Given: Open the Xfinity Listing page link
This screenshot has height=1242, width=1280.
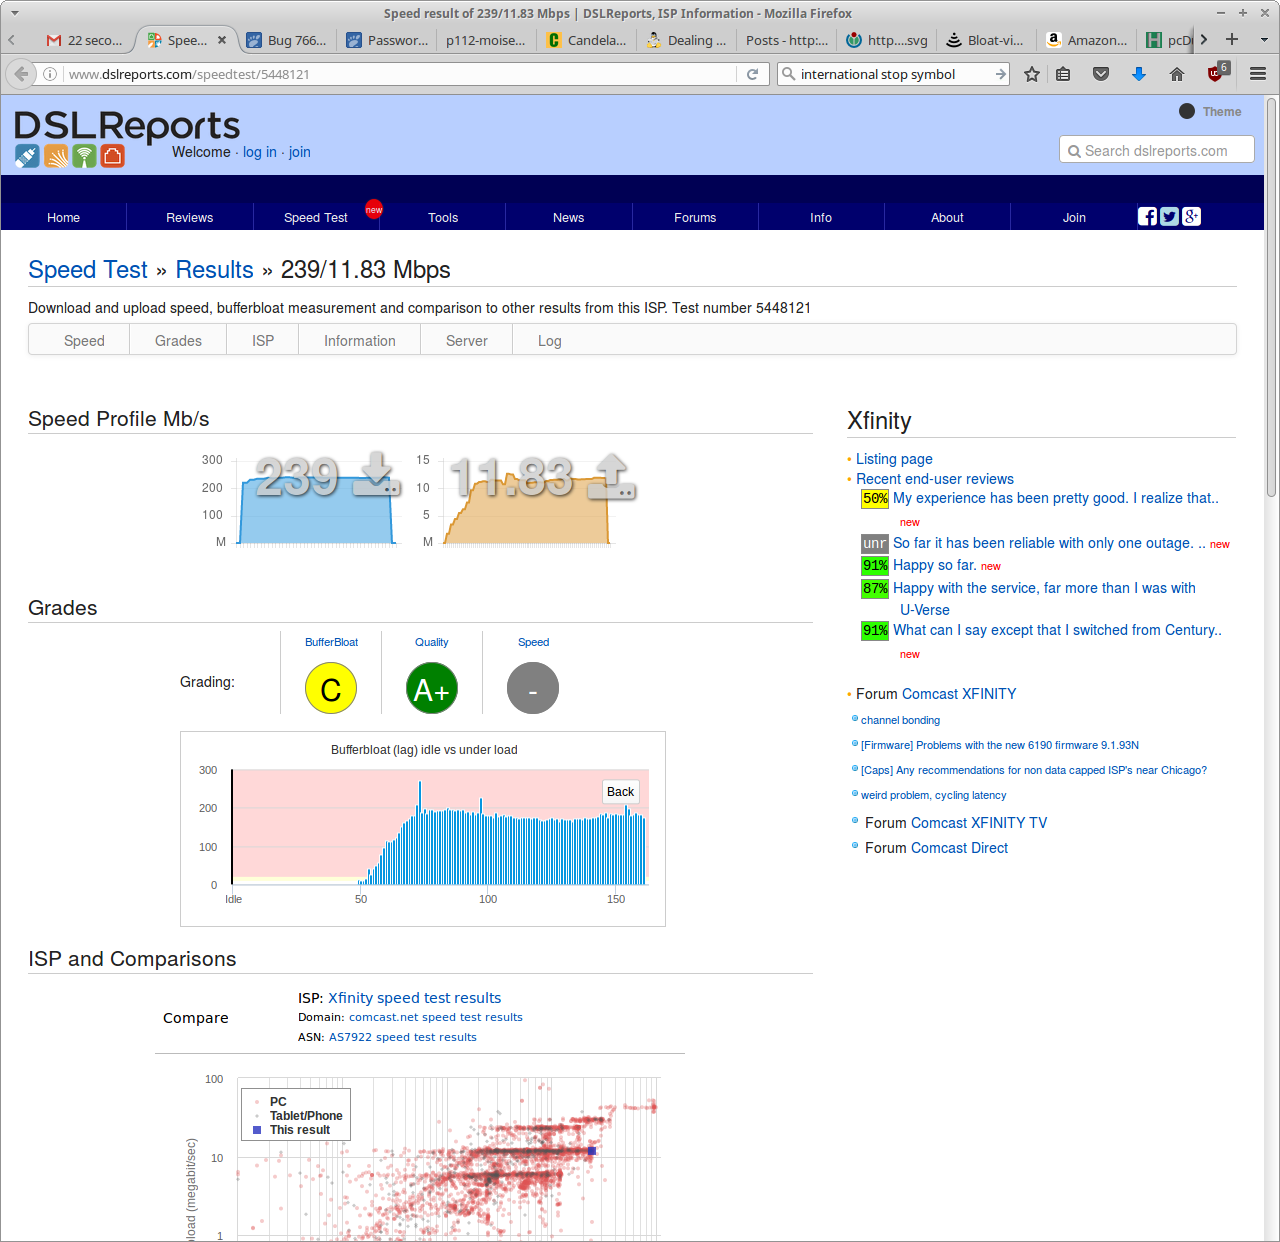Looking at the screenshot, I should pyautogui.click(x=894, y=459).
